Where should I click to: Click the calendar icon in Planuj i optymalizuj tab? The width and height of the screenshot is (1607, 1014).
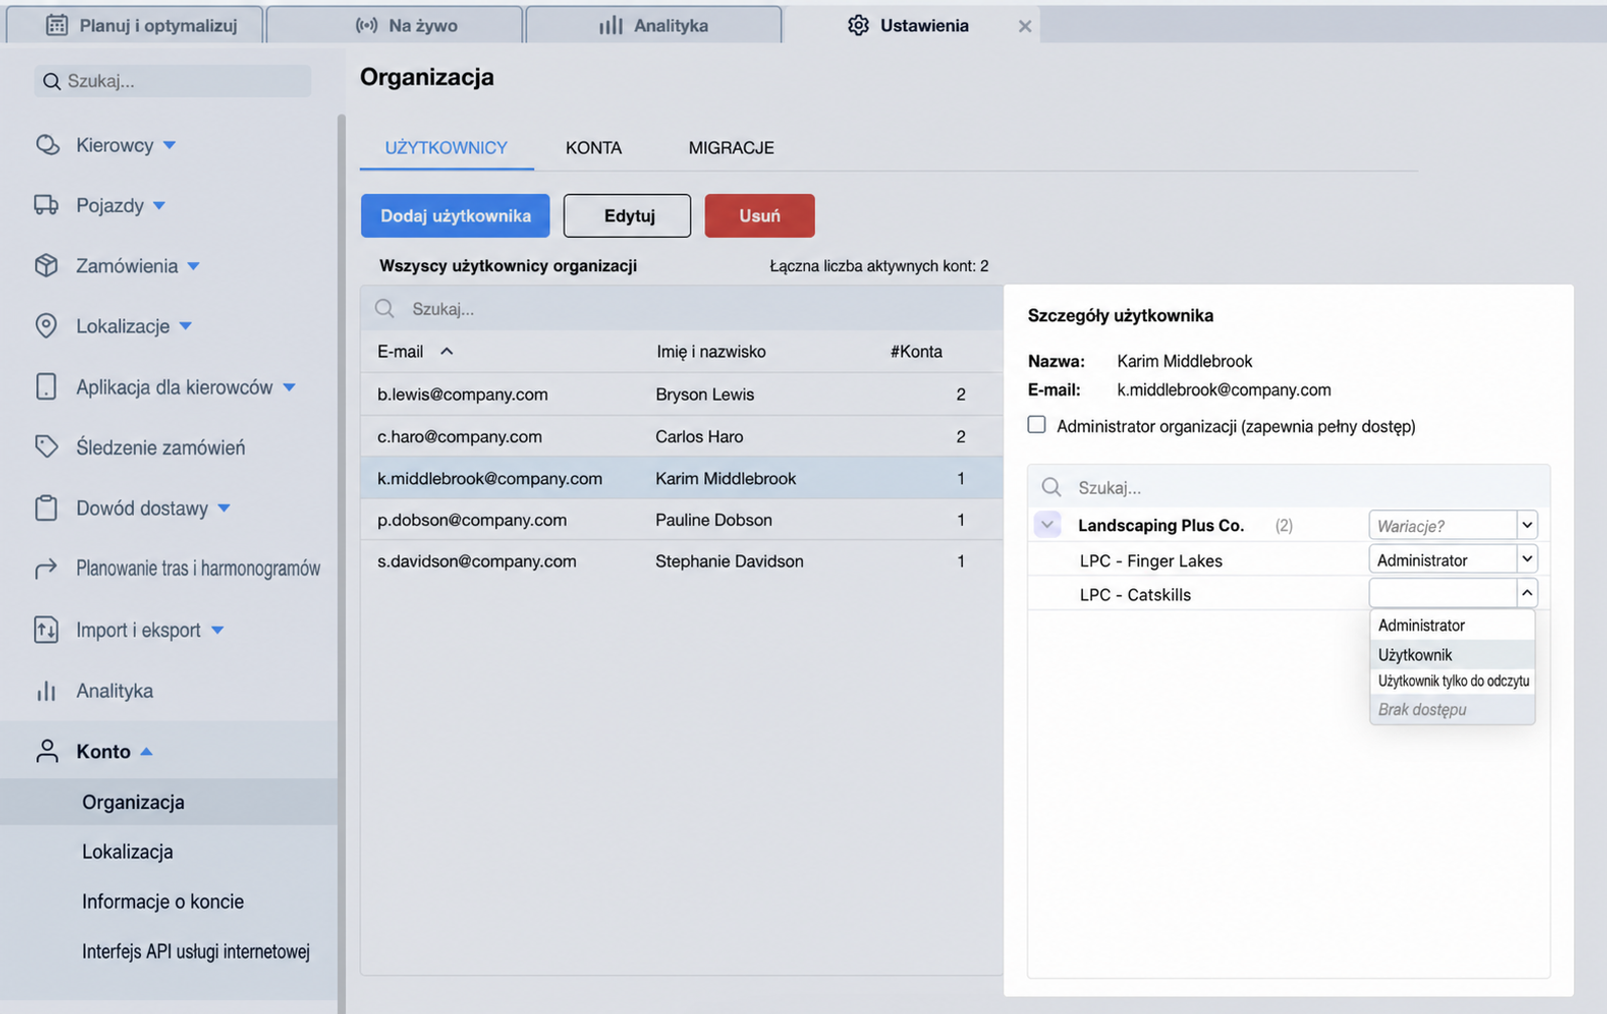(x=57, y=25)
